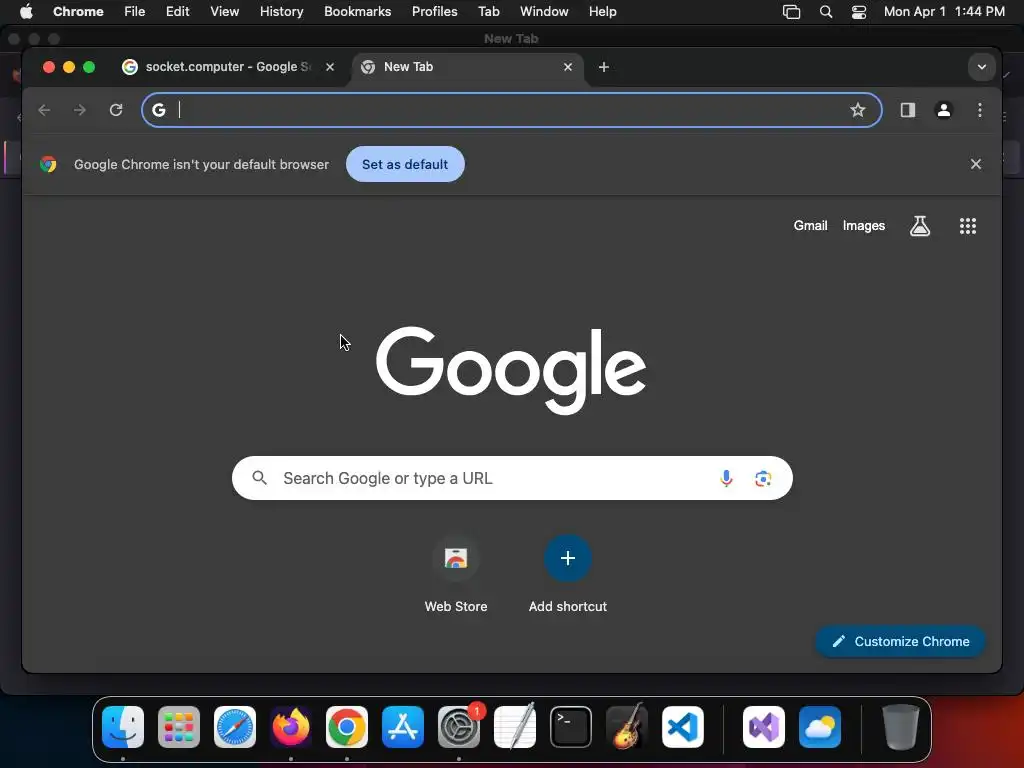The image size is (1024, 768).
Task: Search by image with Lens icon
Action: pos(763,478)
